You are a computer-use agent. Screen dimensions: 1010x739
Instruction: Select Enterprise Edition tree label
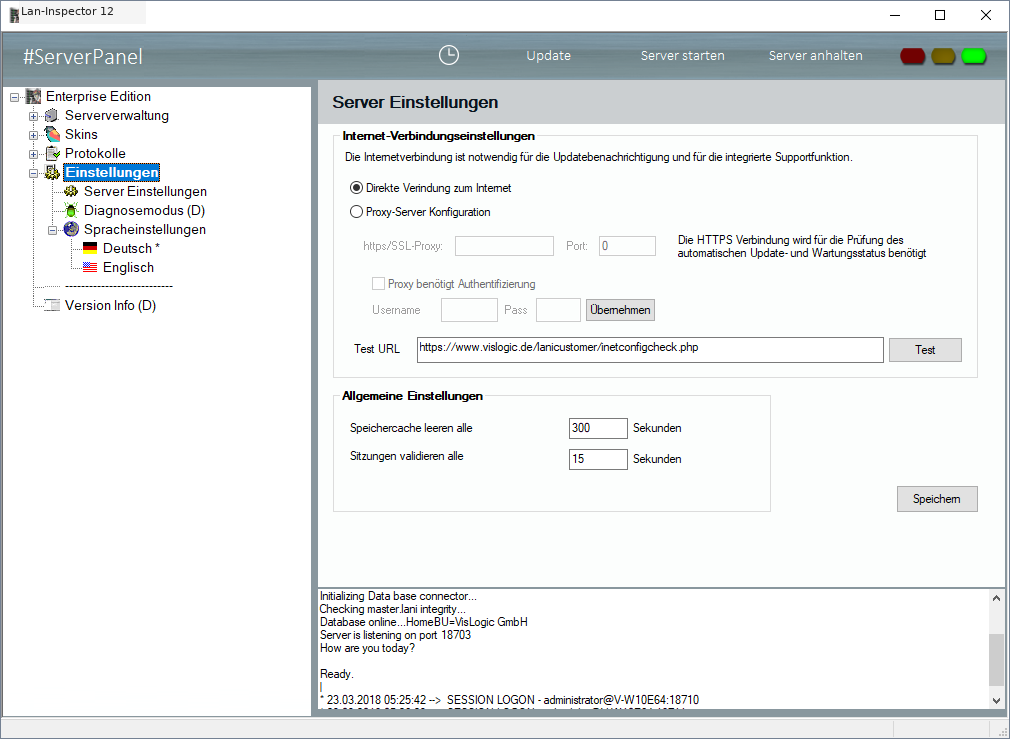coord(99,97)
